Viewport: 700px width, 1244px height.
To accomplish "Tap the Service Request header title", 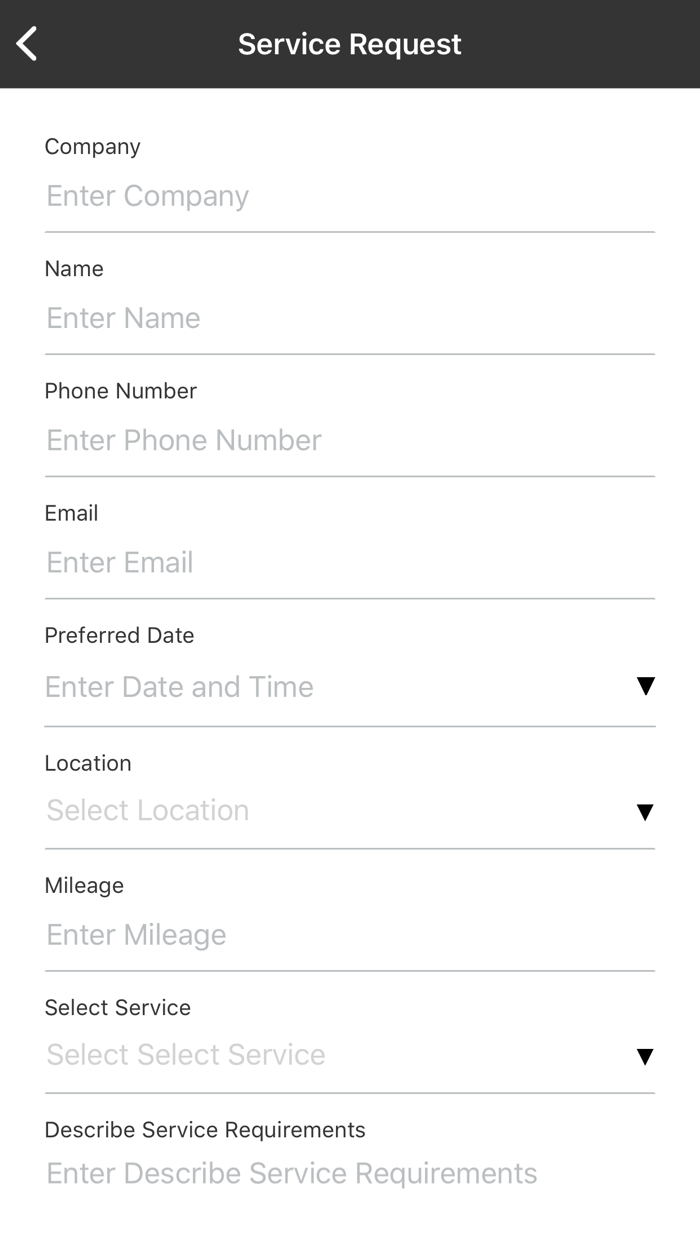I will 350,44.
